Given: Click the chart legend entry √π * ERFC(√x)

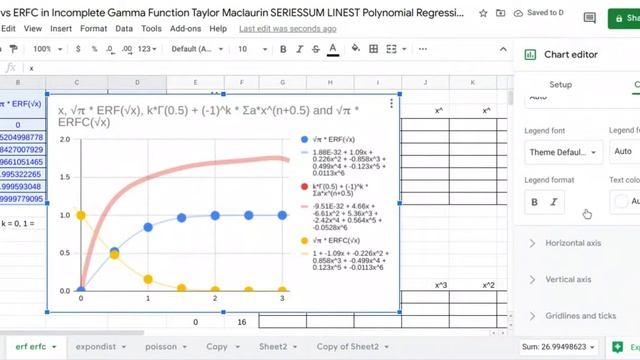Looking at the screenshot, I should tap(336, 240).
